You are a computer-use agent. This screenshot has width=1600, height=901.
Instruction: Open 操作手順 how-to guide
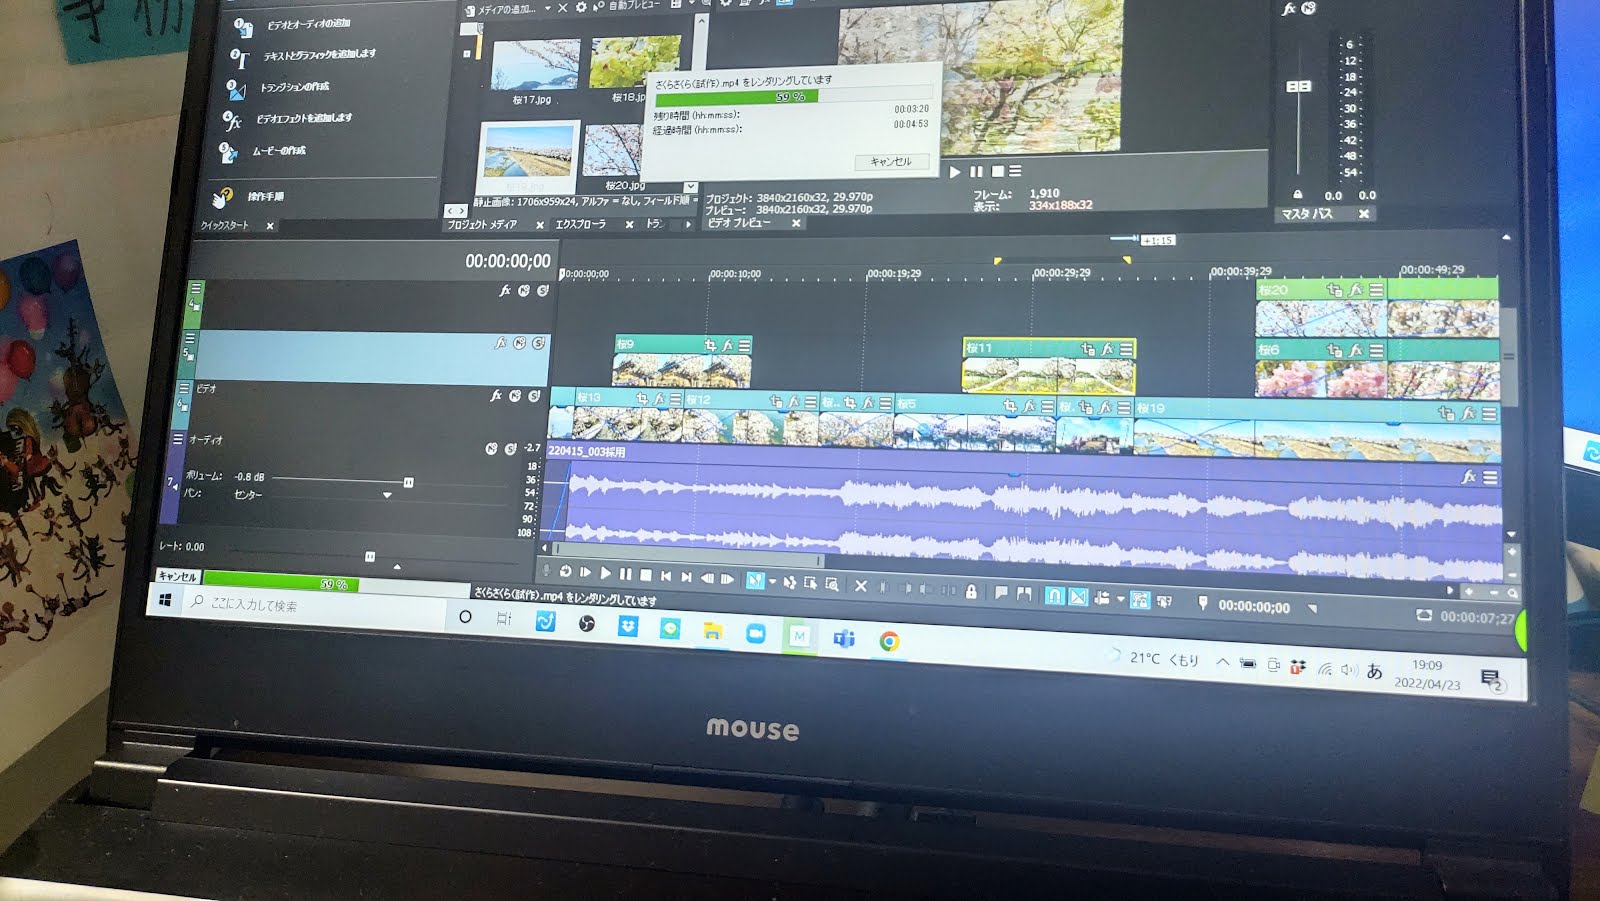[x=266, y=196]
